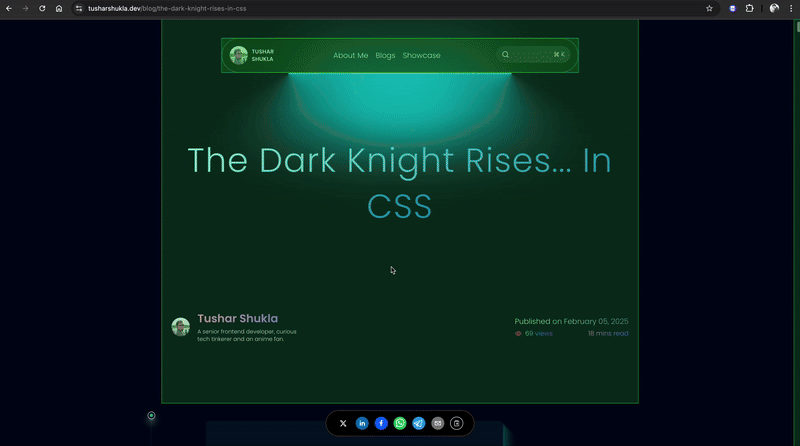Screen dimensions: 800x446
Task: Click 'Published on February 05, 2025' text
Action: pyautogui.click(x=571, y=321)
